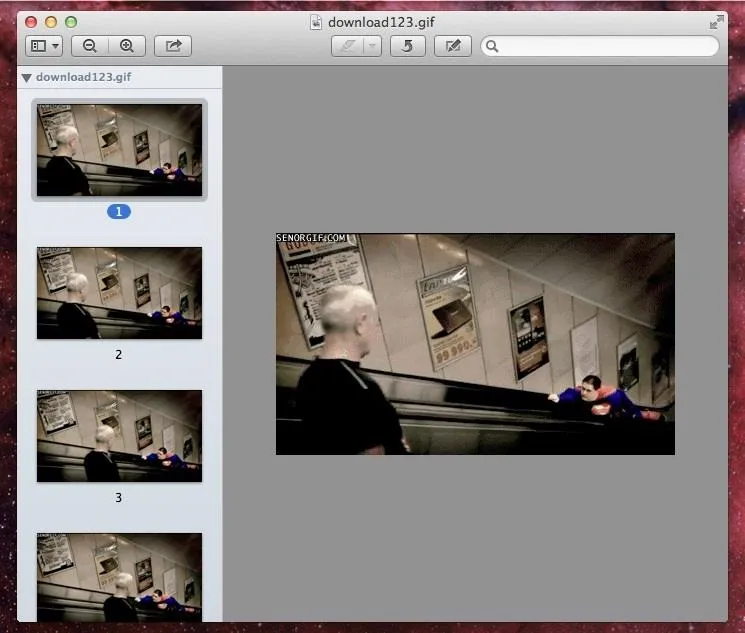Select frame 1 thumbnail
Image resolution: width=745 pixels, height=633 pixels.
pyautogui.click(x=119, y=150)
